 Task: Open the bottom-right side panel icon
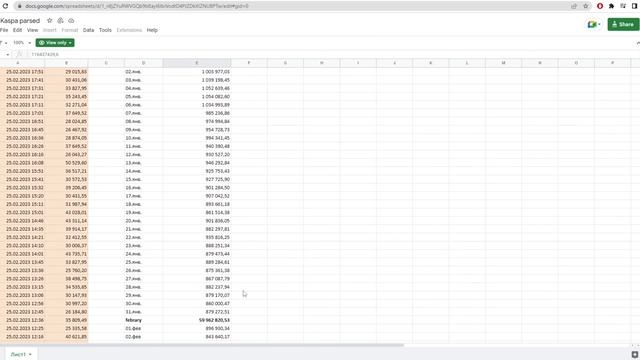[635, 354]
